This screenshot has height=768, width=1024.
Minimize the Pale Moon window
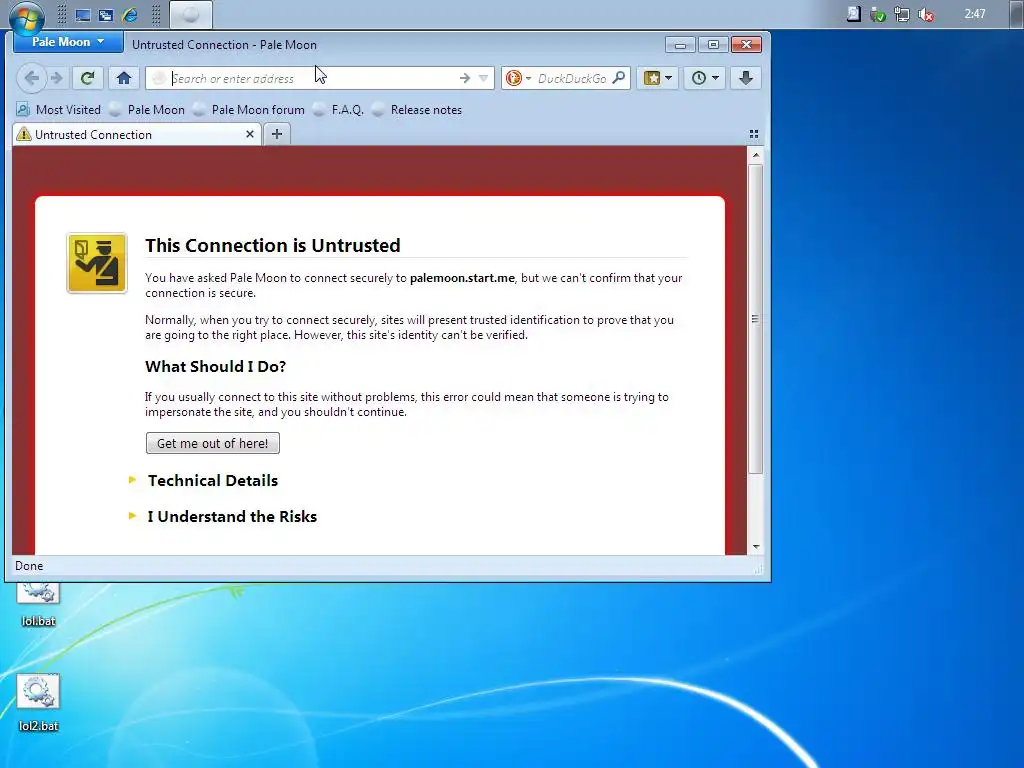(680, 44)
